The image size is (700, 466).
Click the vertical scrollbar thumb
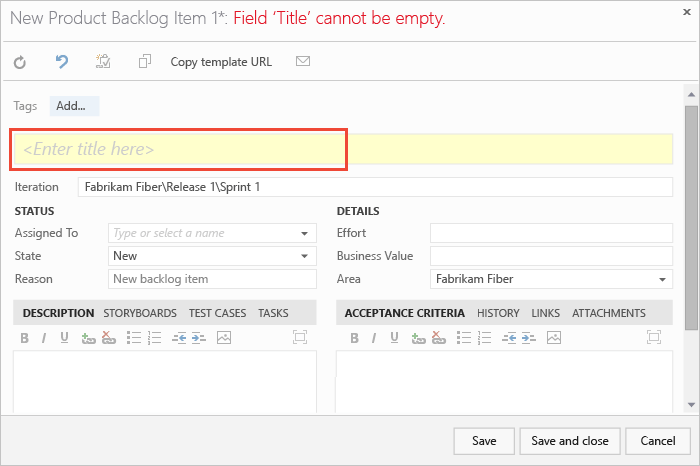click(691, 218)
